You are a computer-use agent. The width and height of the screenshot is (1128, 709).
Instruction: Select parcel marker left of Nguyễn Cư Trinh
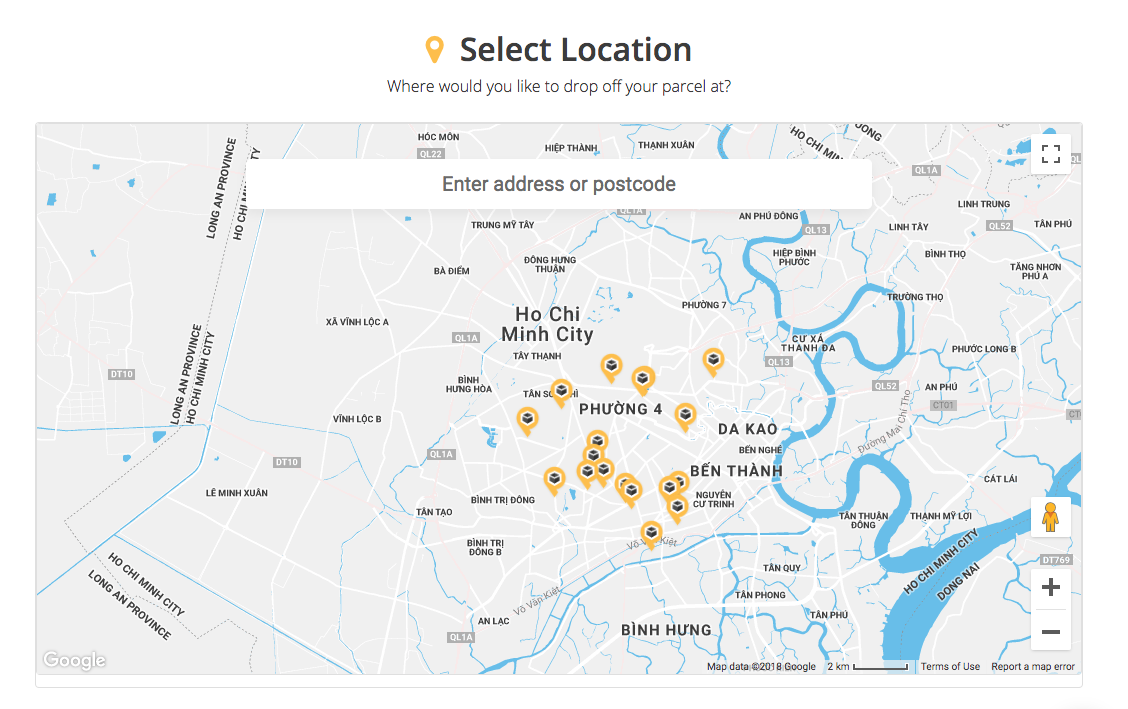point(676,507)
